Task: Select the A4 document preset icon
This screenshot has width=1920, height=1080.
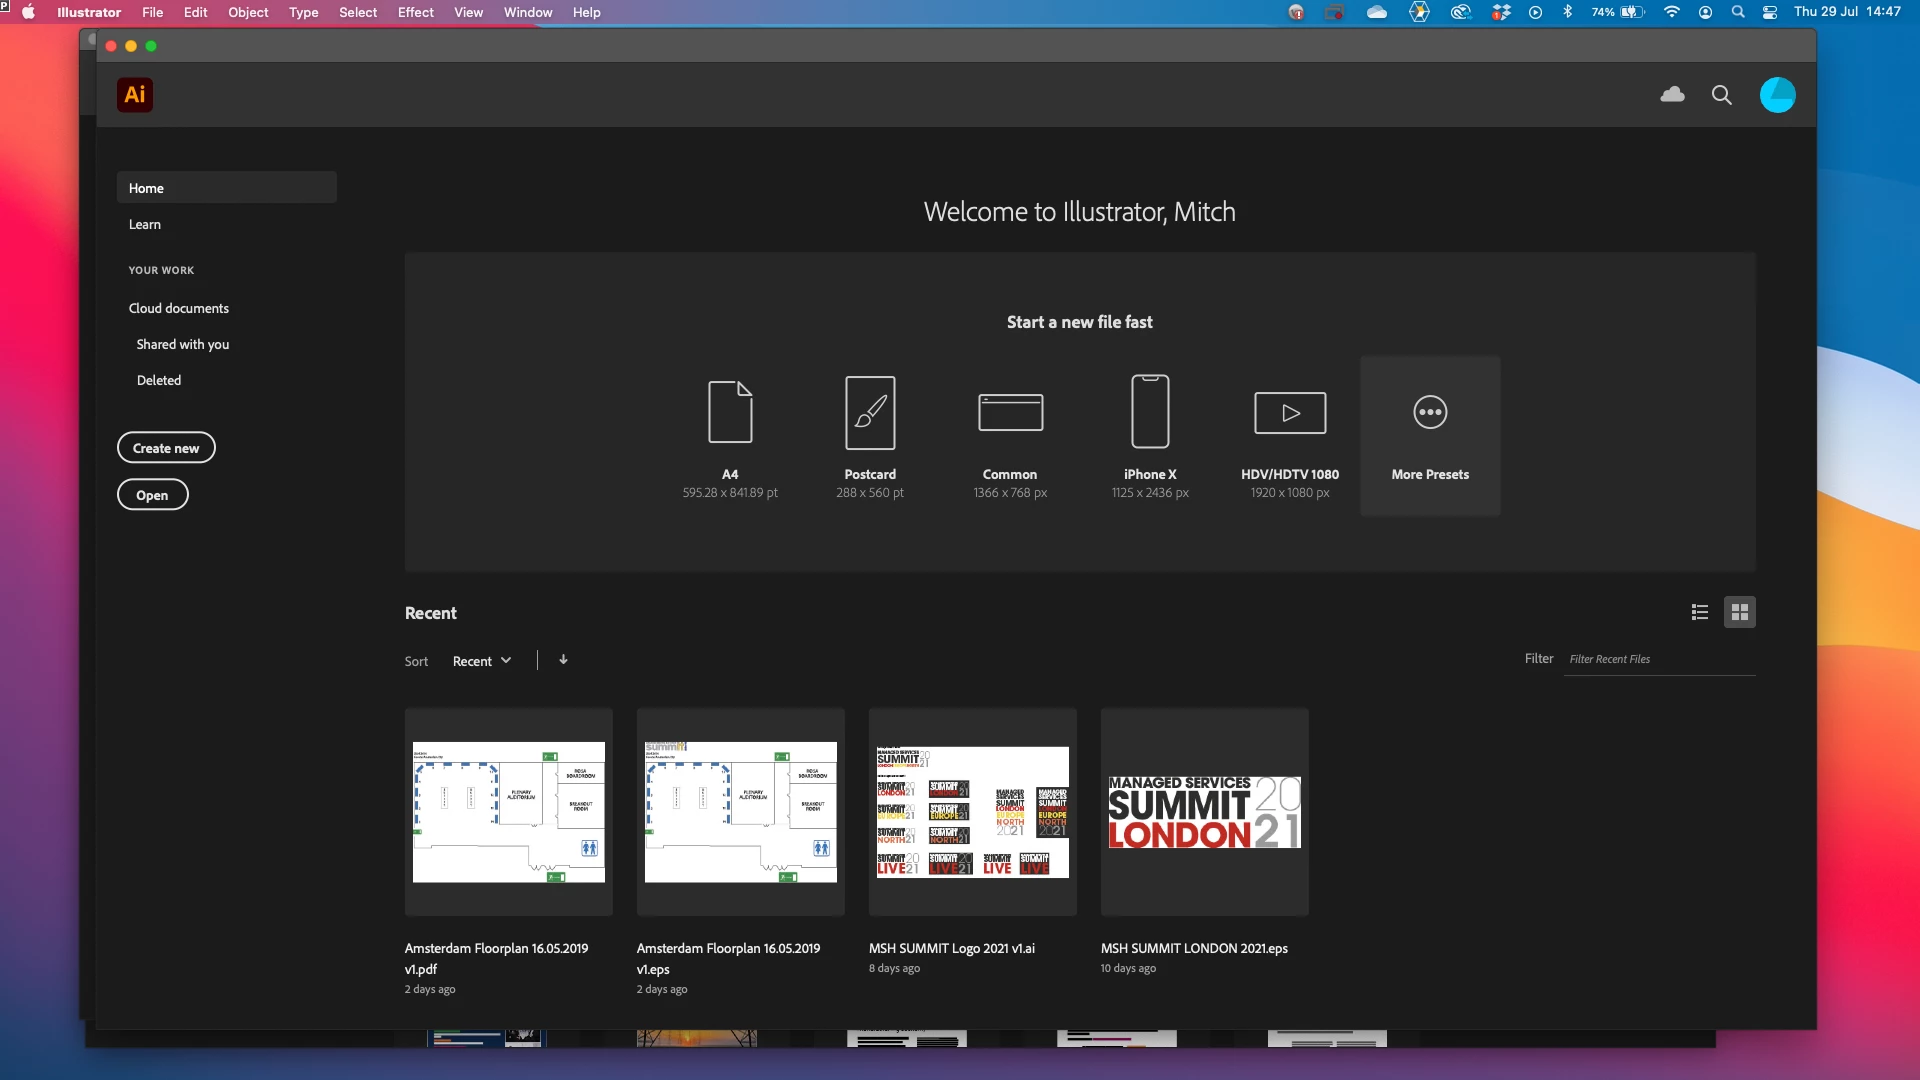Action: click(x=730, y=412)
